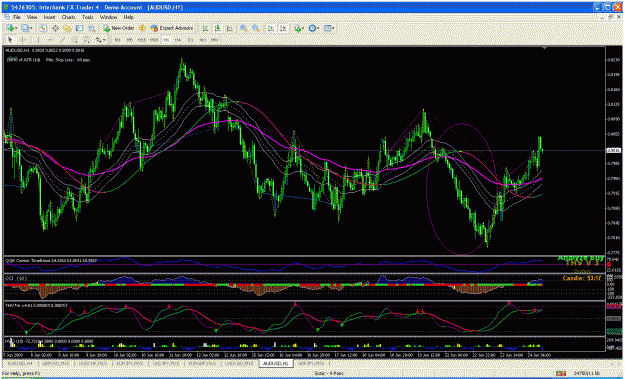Choose the trendline drawing tool
This screenshot has width=625, height=379.
pos(63,40)
